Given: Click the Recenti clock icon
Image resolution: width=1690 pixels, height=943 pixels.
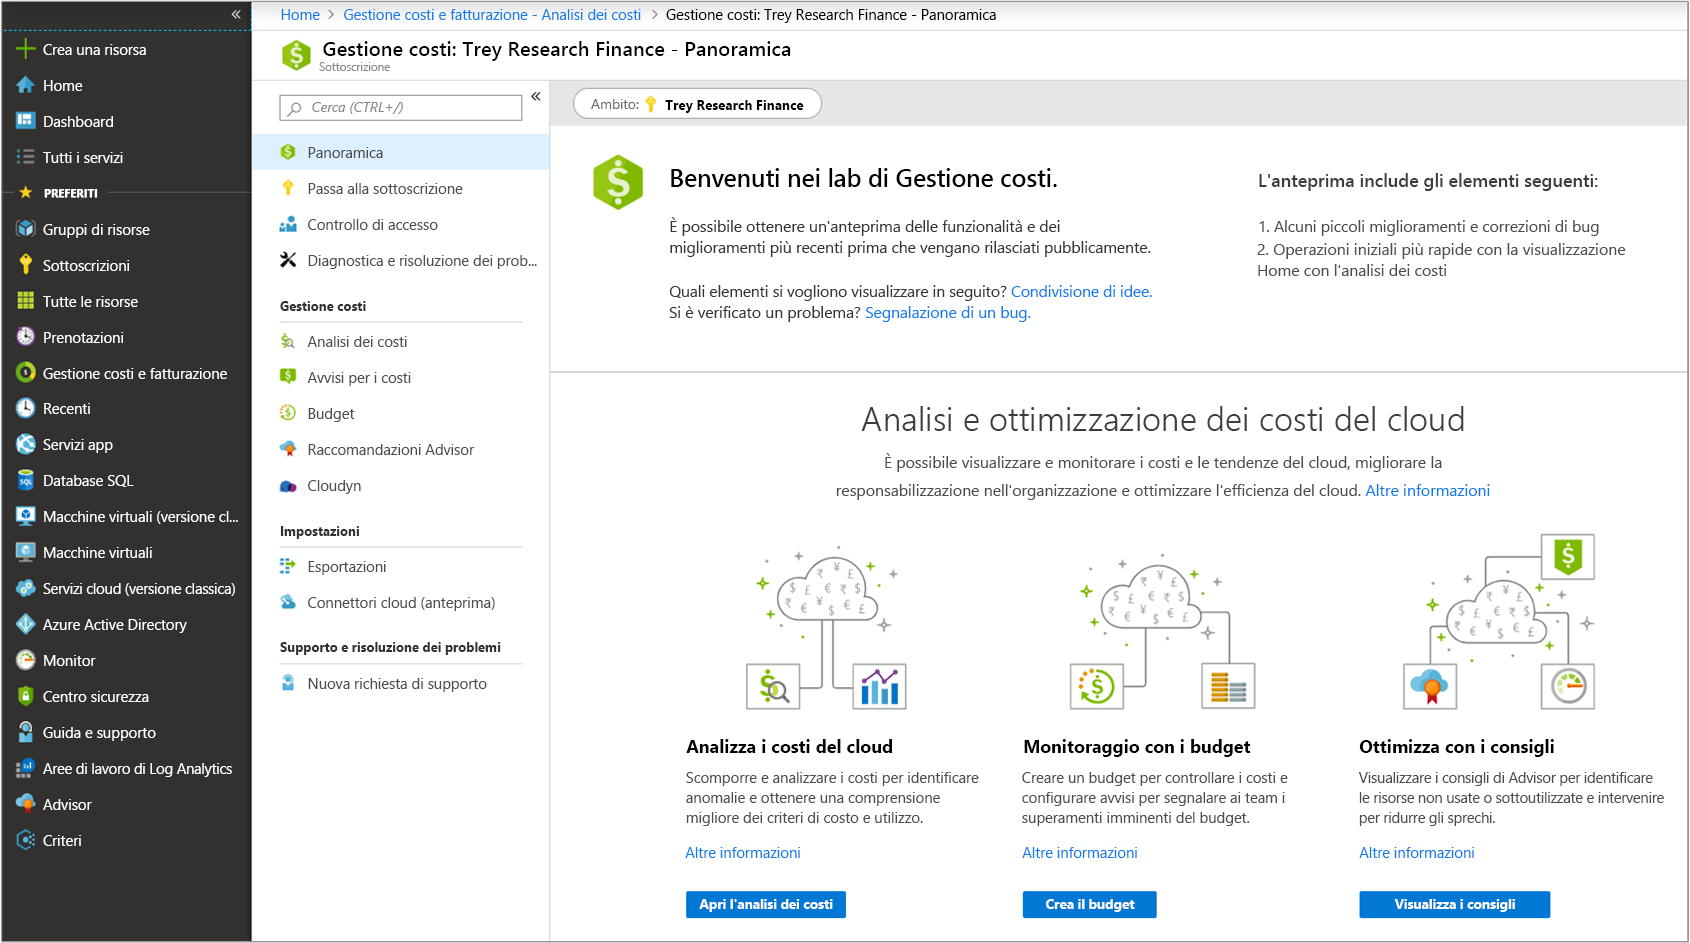Looking at the screenshot, I should coord(25,408).
